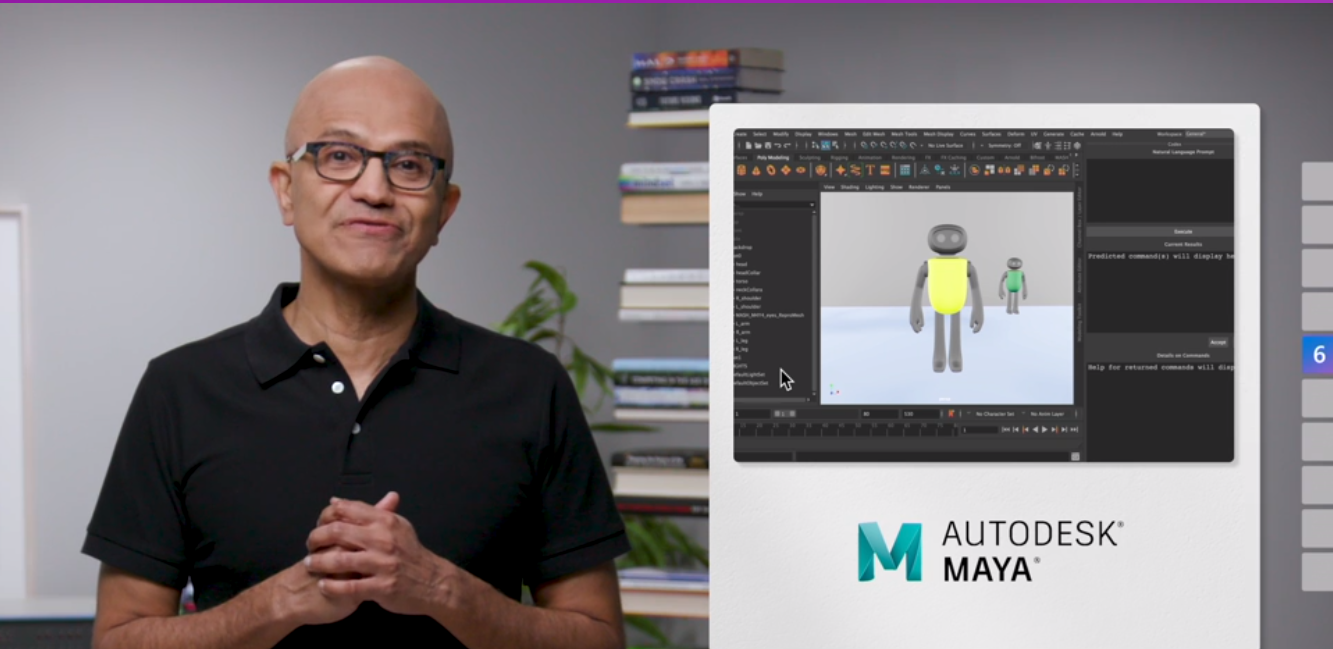Select defaultLightSet in the Outliner
1333x649 pixels.
point(750,375)
